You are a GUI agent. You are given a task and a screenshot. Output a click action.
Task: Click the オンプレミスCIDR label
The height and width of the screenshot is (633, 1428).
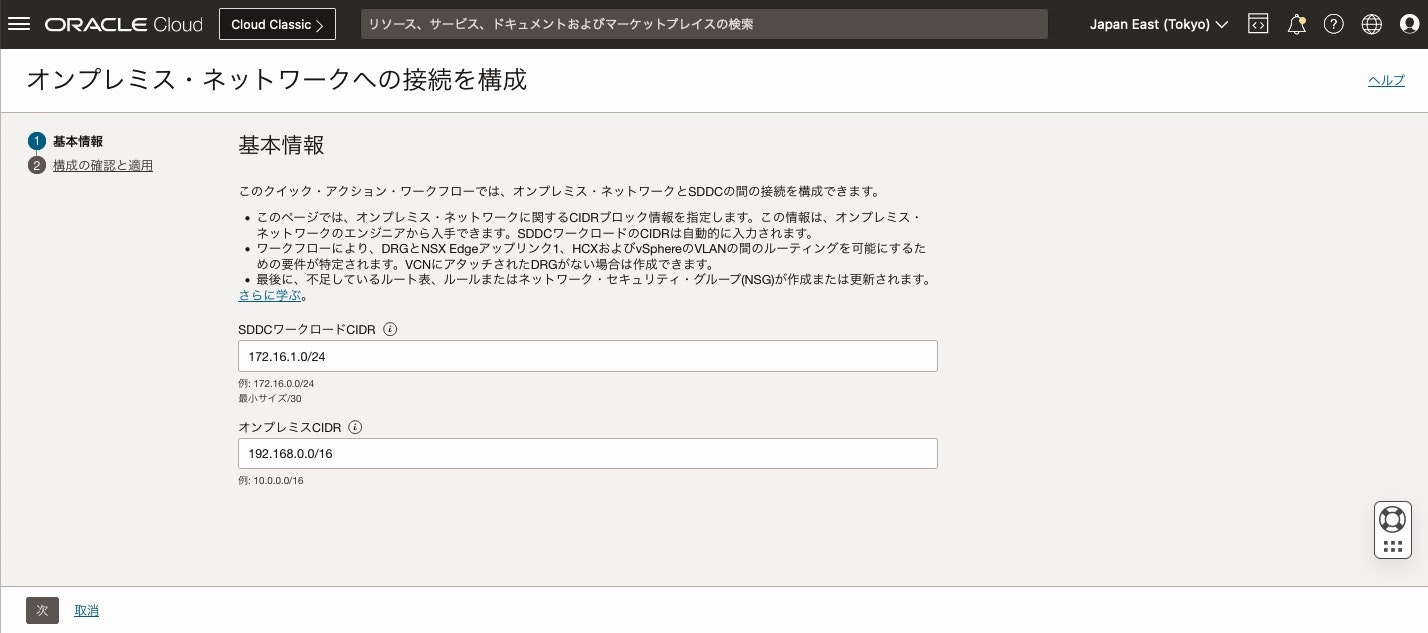coord(290,427)
